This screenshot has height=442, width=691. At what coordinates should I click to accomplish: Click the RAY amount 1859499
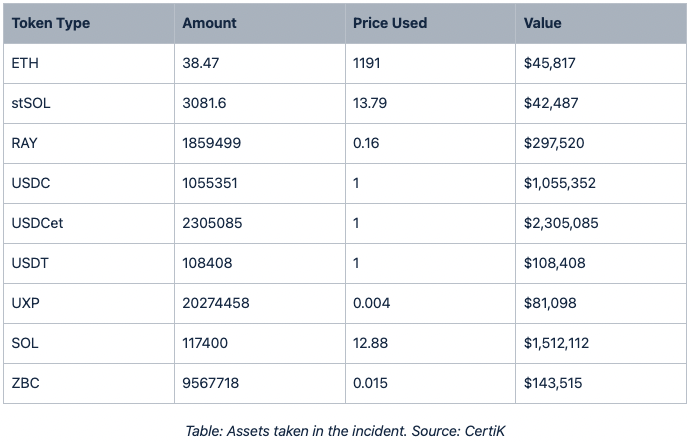[212, 143]
